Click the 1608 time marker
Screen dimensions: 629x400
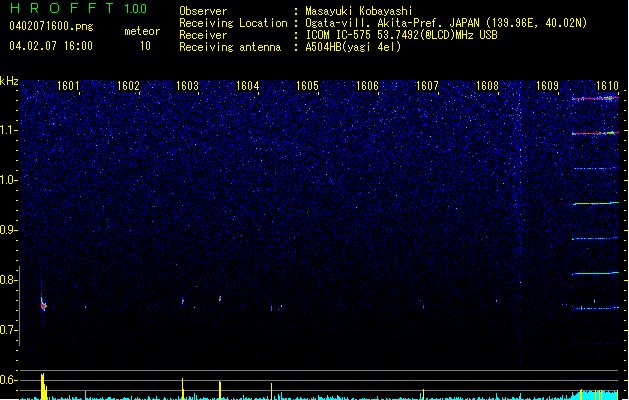[487, 86]
